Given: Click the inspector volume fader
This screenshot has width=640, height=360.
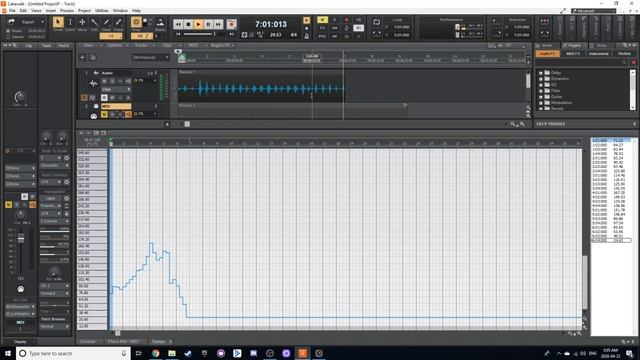Looking at the screenshot, I should pos(21,238).
